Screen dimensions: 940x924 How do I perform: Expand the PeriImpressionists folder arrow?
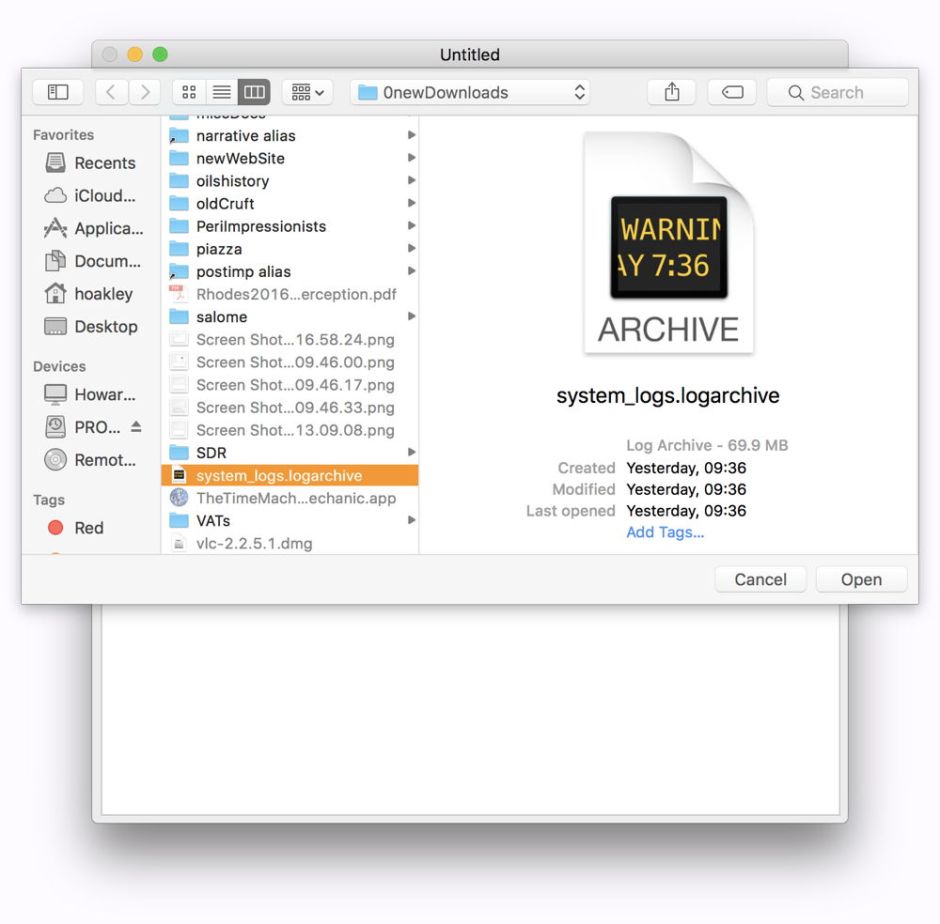click(411, 227)
